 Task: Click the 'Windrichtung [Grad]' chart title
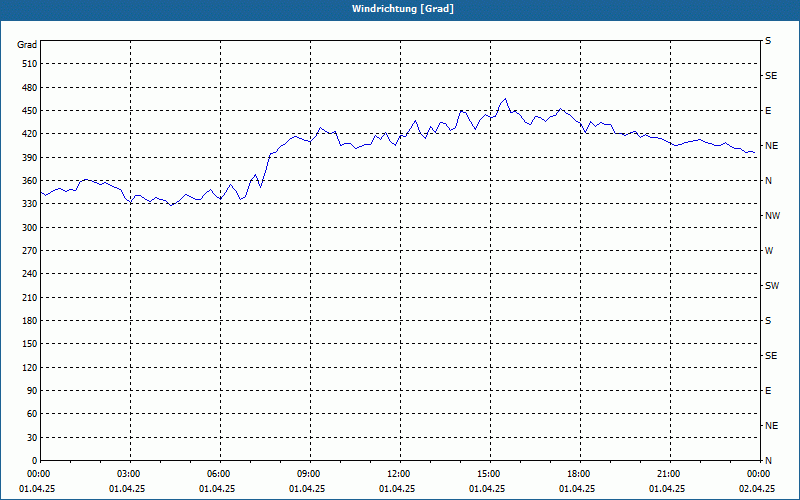pos(403,9)
